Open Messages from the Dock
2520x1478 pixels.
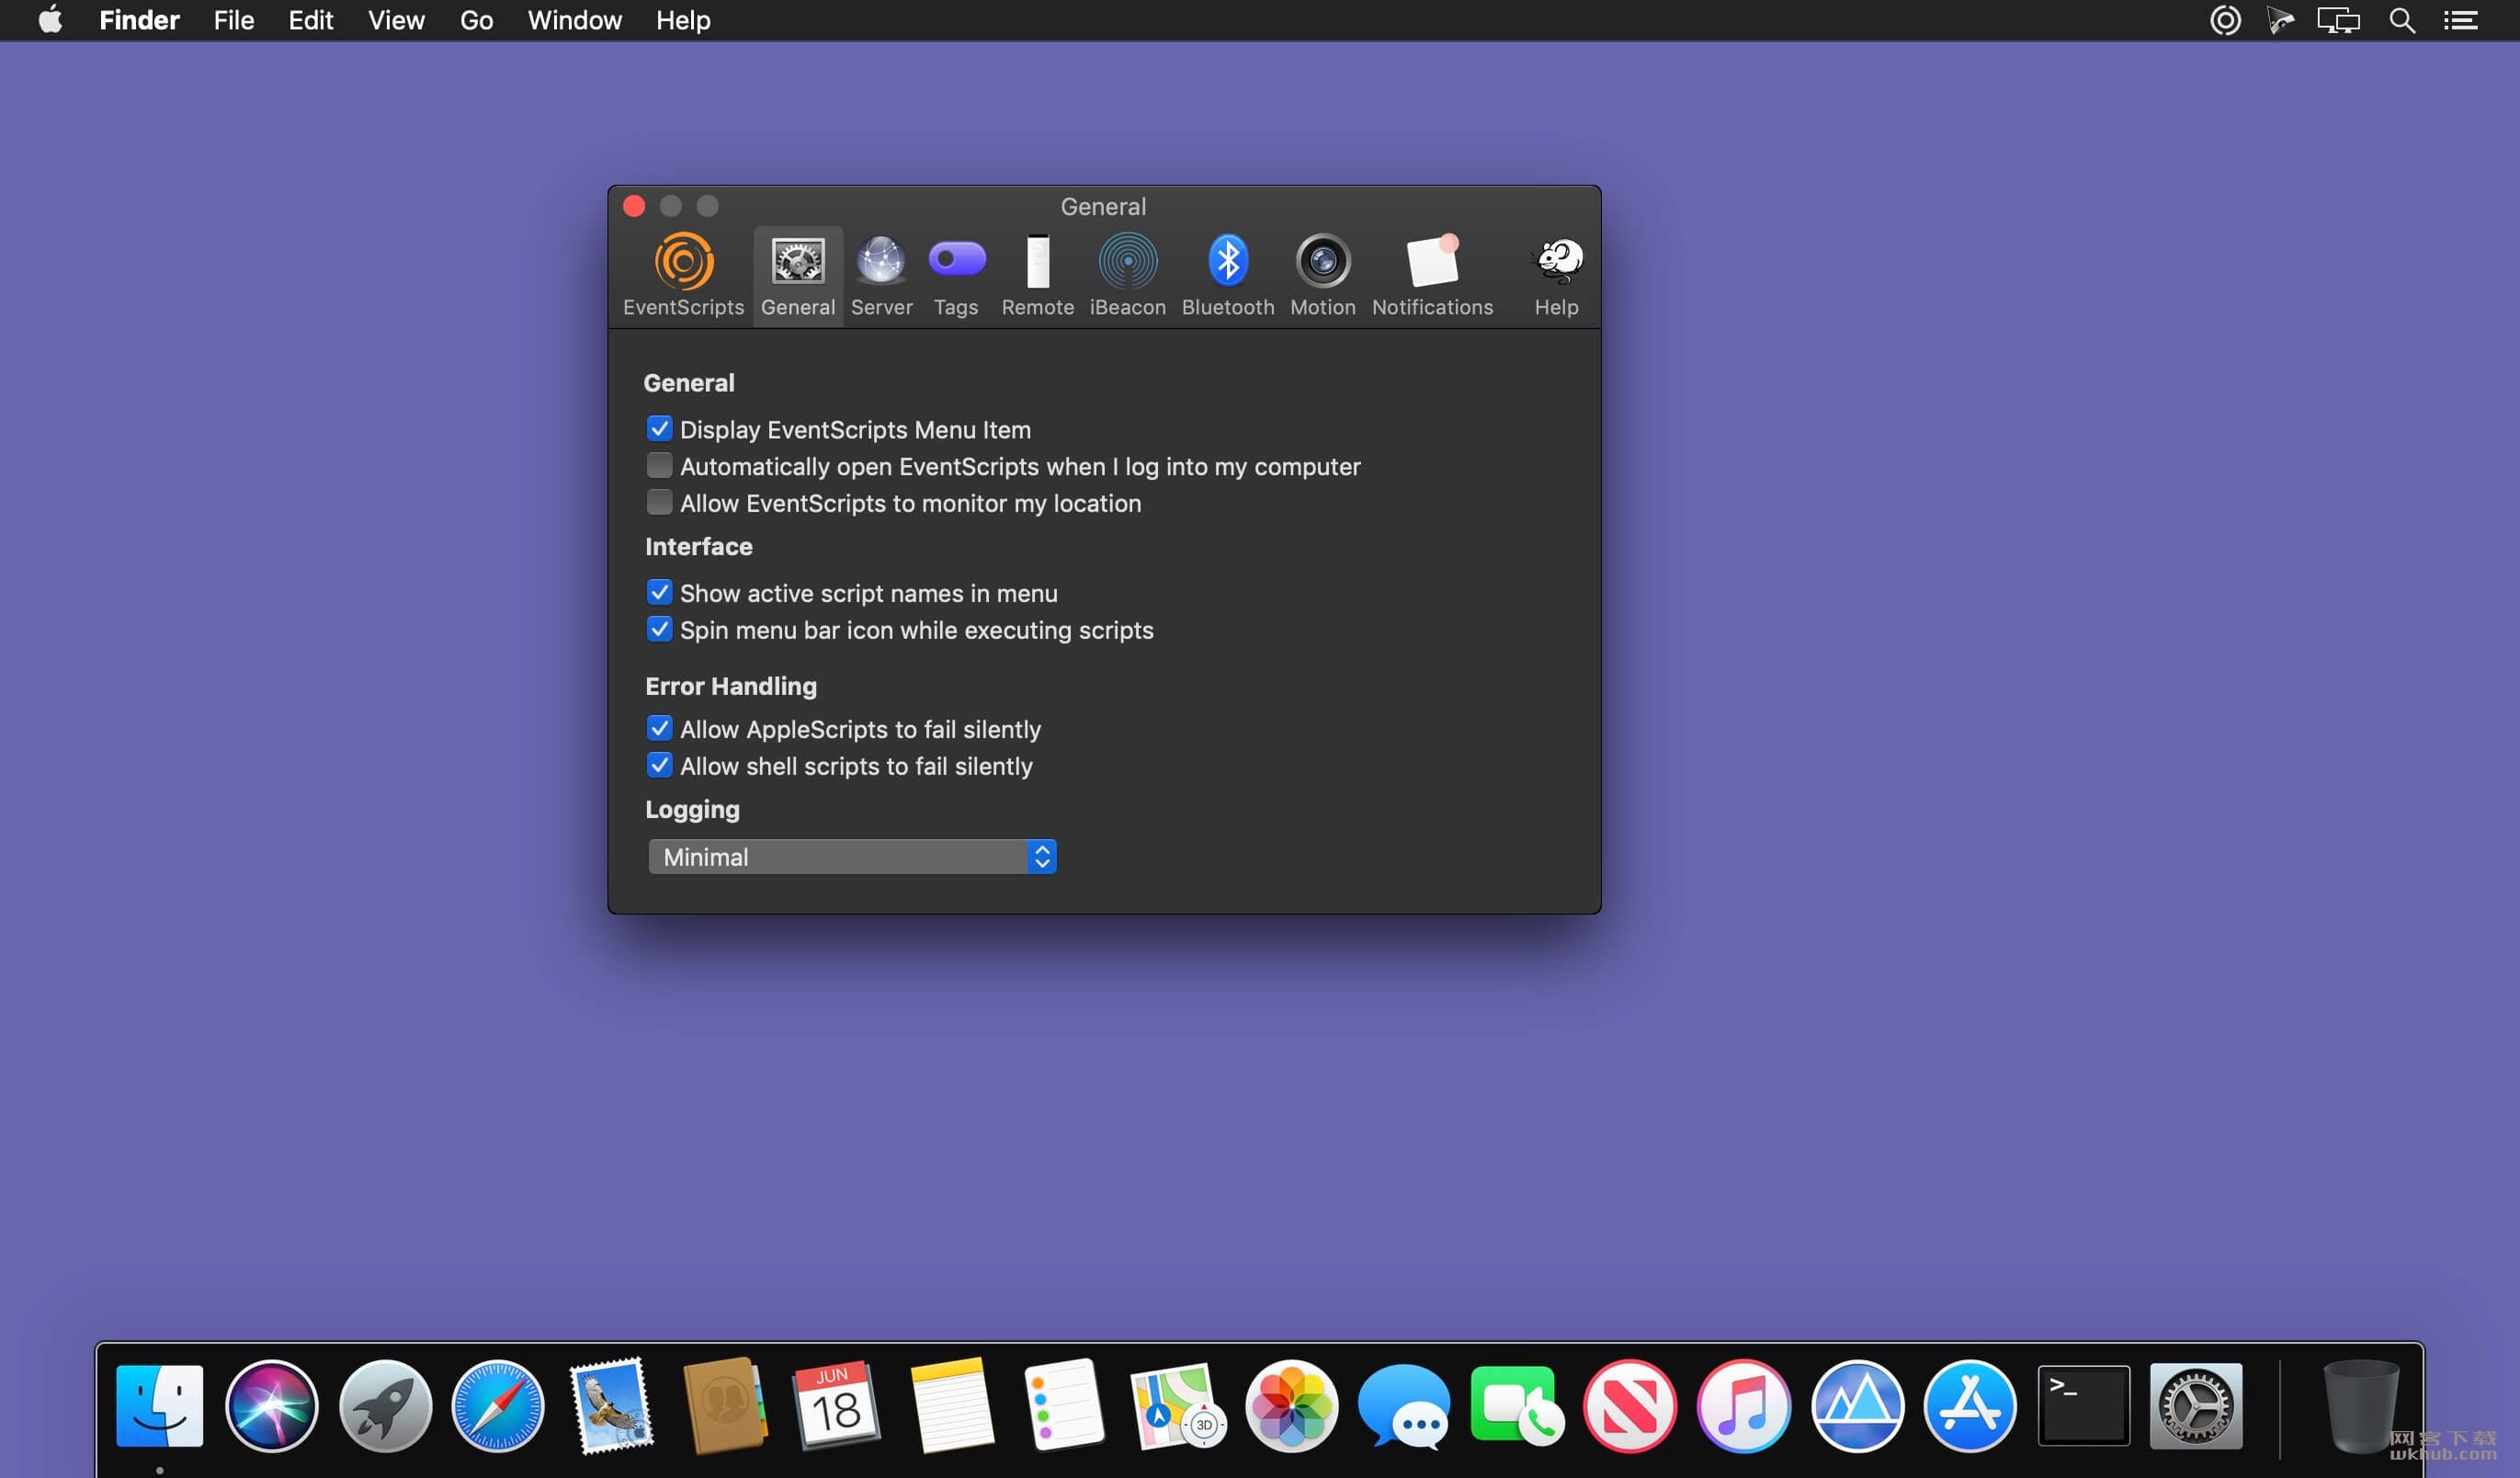click(x=1404, y=1405)
